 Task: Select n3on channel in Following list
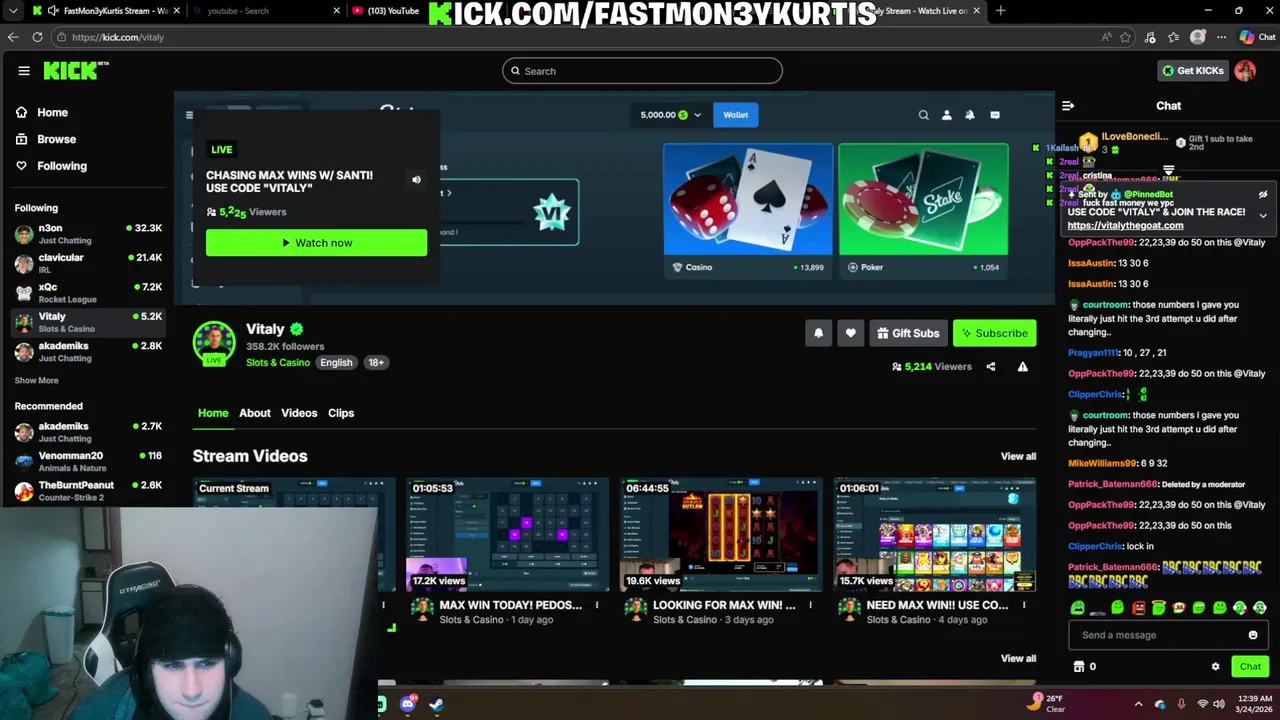[88, 234]
